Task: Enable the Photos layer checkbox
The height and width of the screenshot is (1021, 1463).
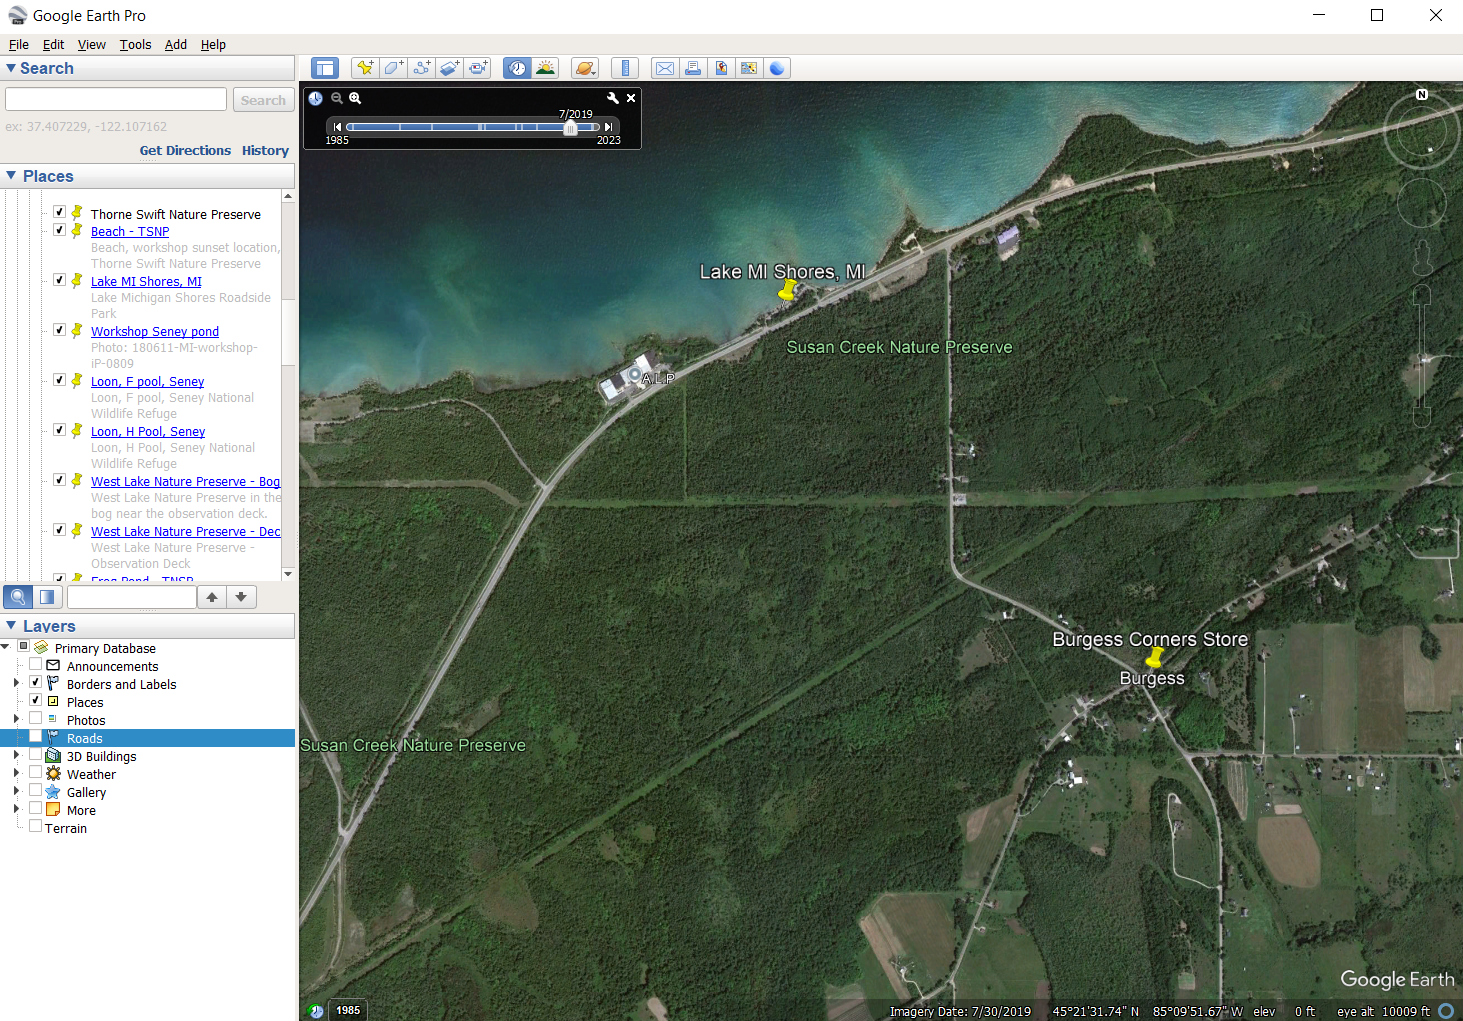Action: pyautogui.click(x=35, y=718)
